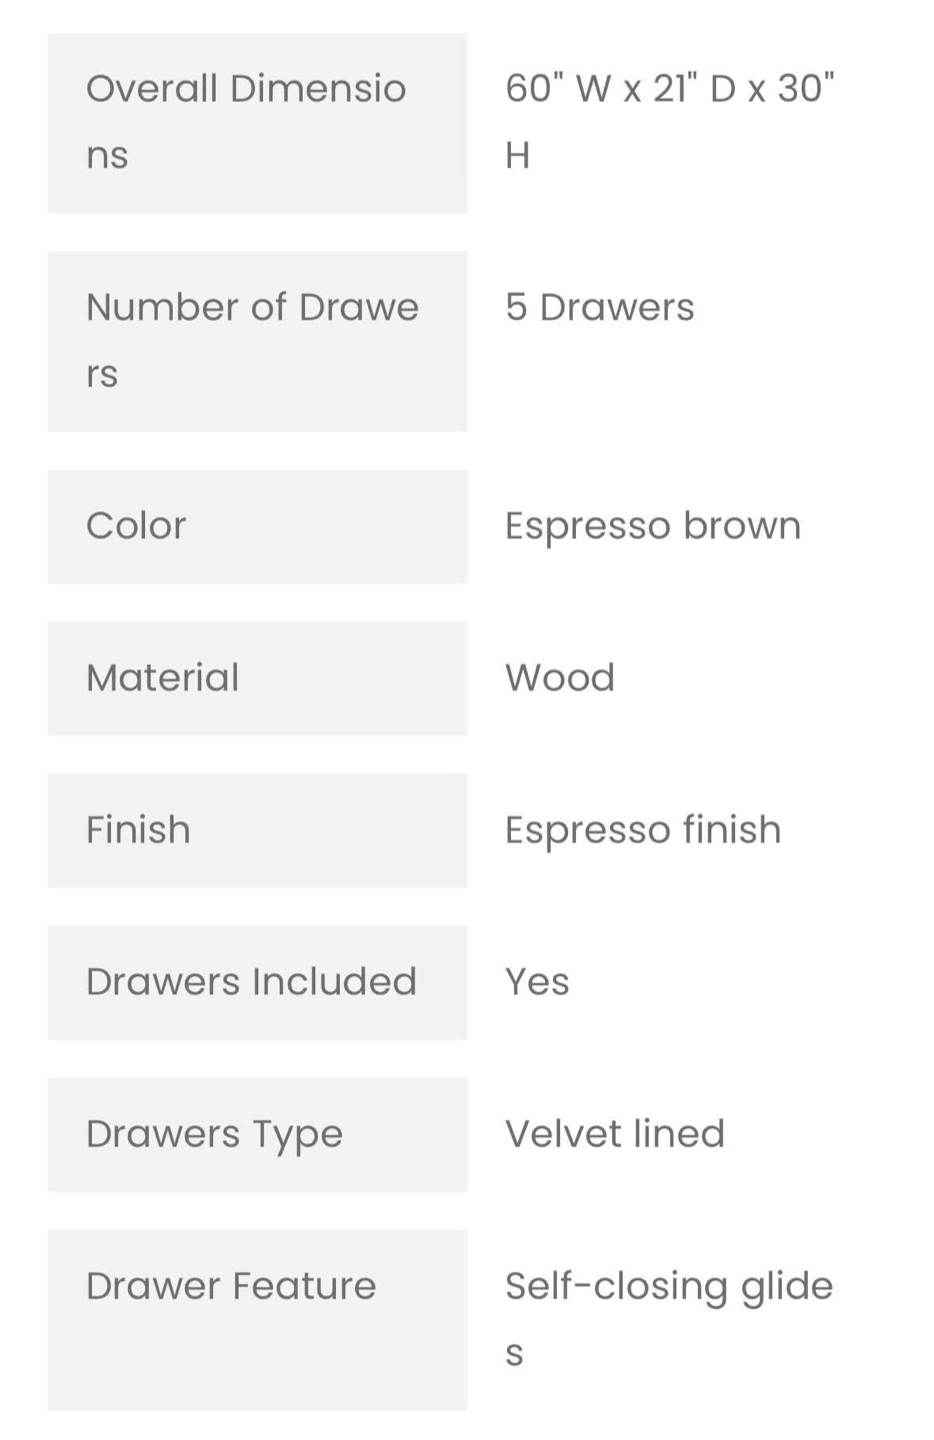This screenshot has height=1440, width=934.
Task: Click the wrapped 'rs' text under Number of Drawe
Action: [x=102, y=375]
